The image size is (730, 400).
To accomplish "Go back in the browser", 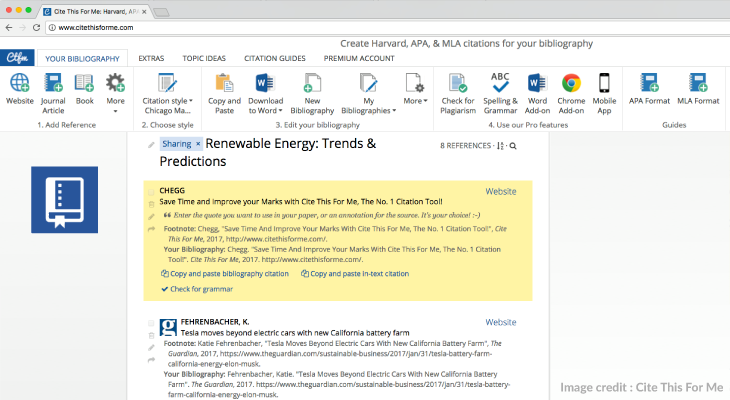I will [x=9, y=27].
